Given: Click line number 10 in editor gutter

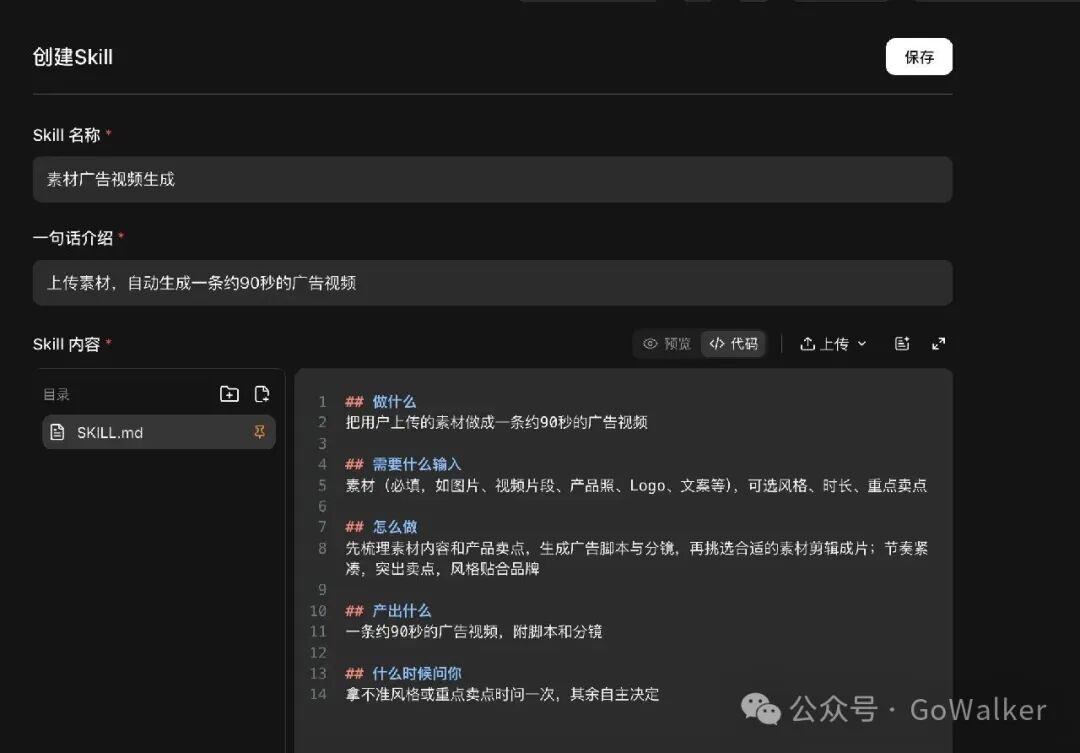Looking at the screenshot, I should pyautogui.click(x=318, y=611).
